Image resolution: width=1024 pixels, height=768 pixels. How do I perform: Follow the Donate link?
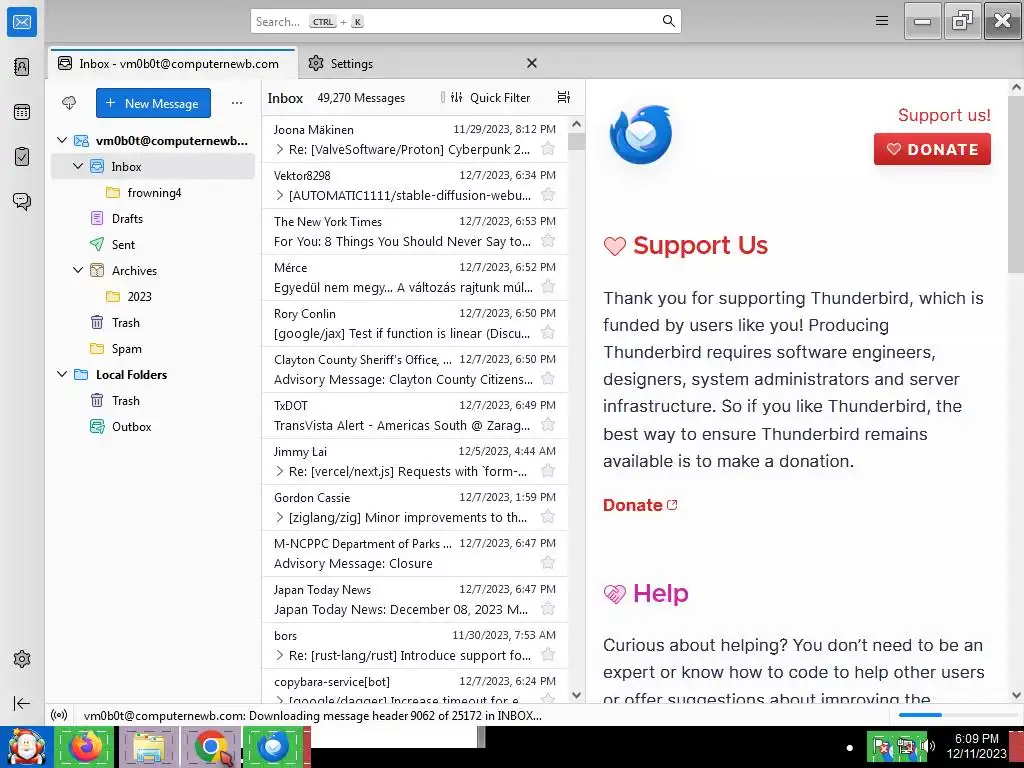640,505
